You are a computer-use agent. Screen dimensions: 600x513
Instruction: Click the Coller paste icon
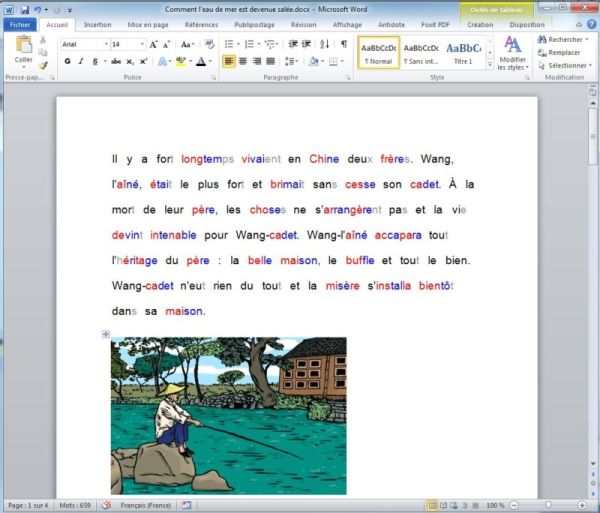pos(22,48)
